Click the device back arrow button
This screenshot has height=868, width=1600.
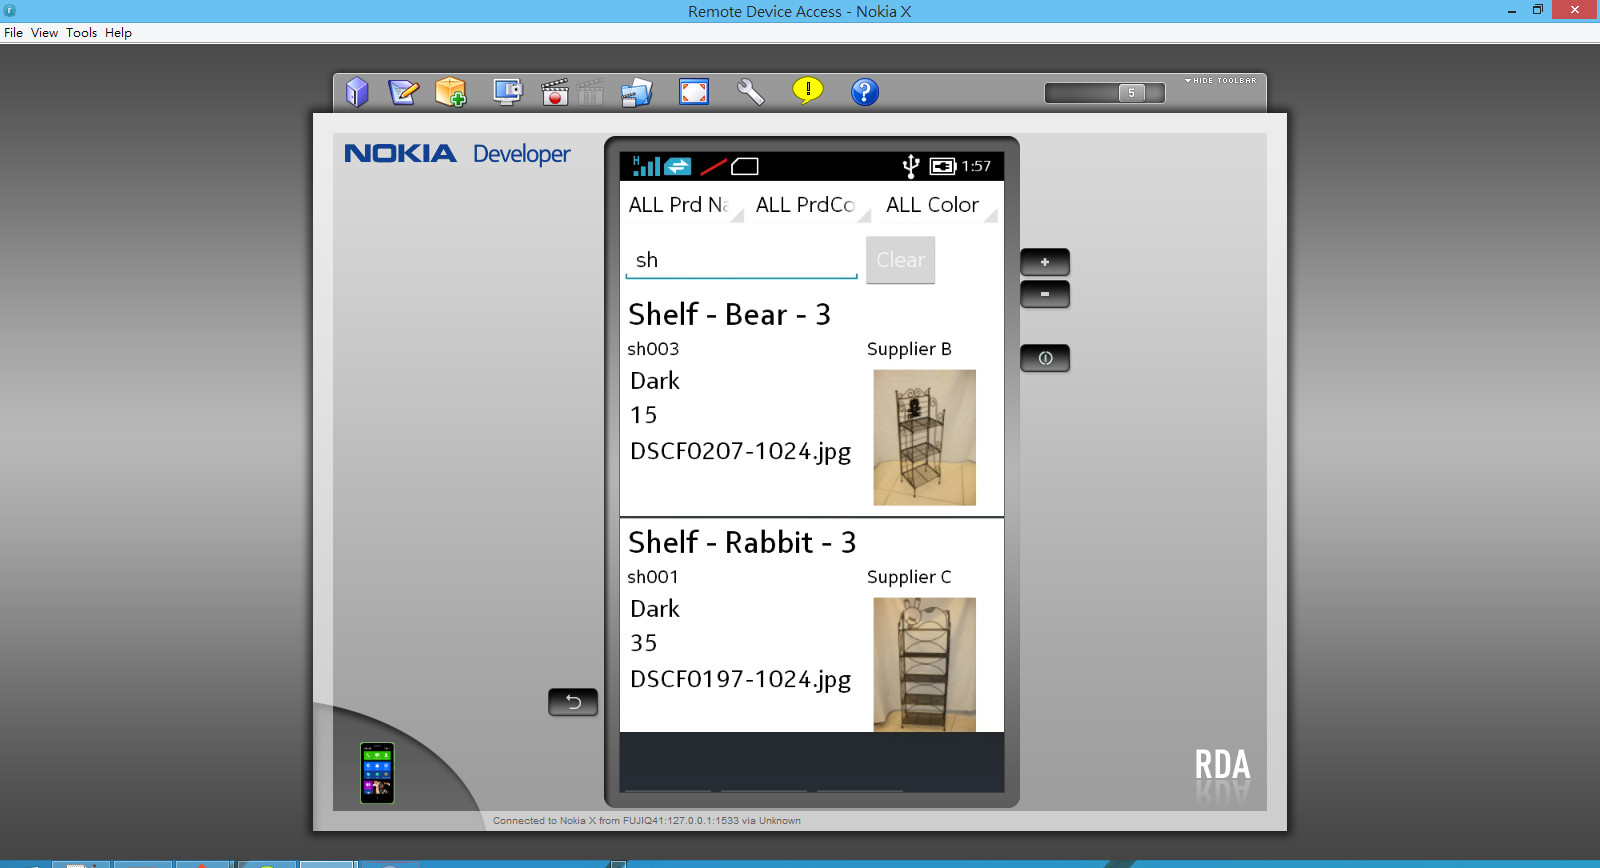coord(573,702)
